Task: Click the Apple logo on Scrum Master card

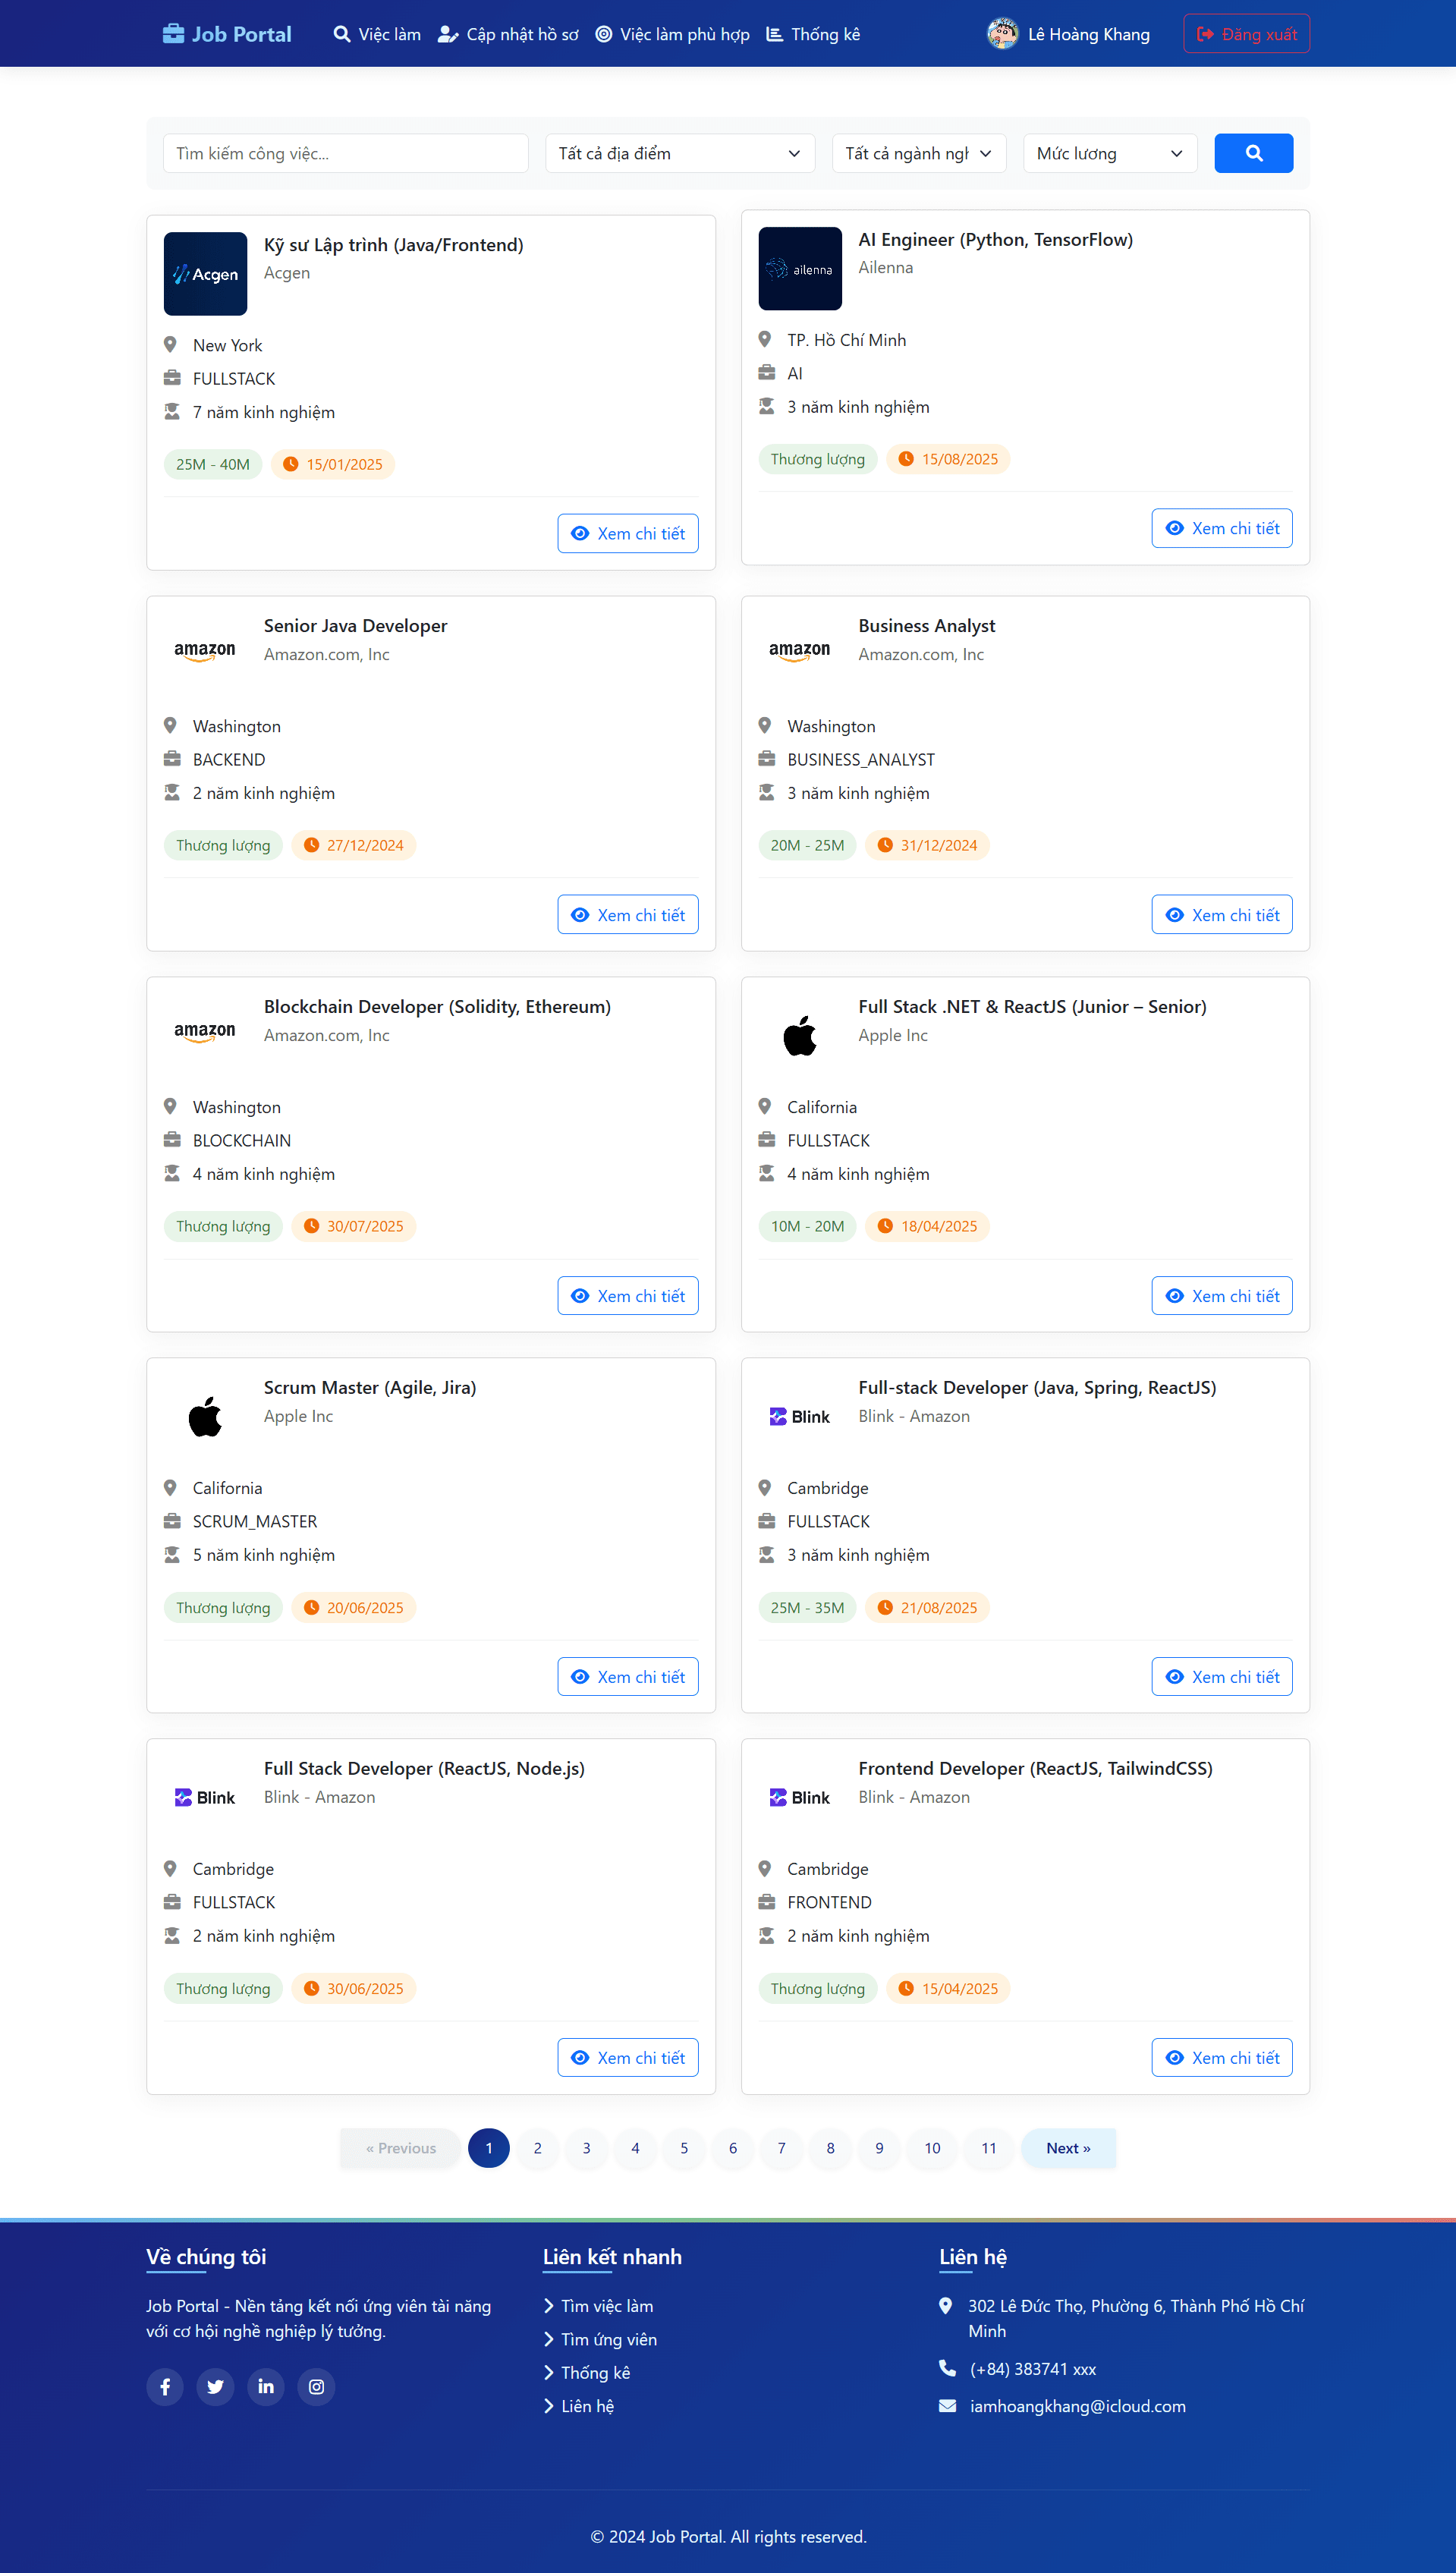Action: pos(205,1416)
